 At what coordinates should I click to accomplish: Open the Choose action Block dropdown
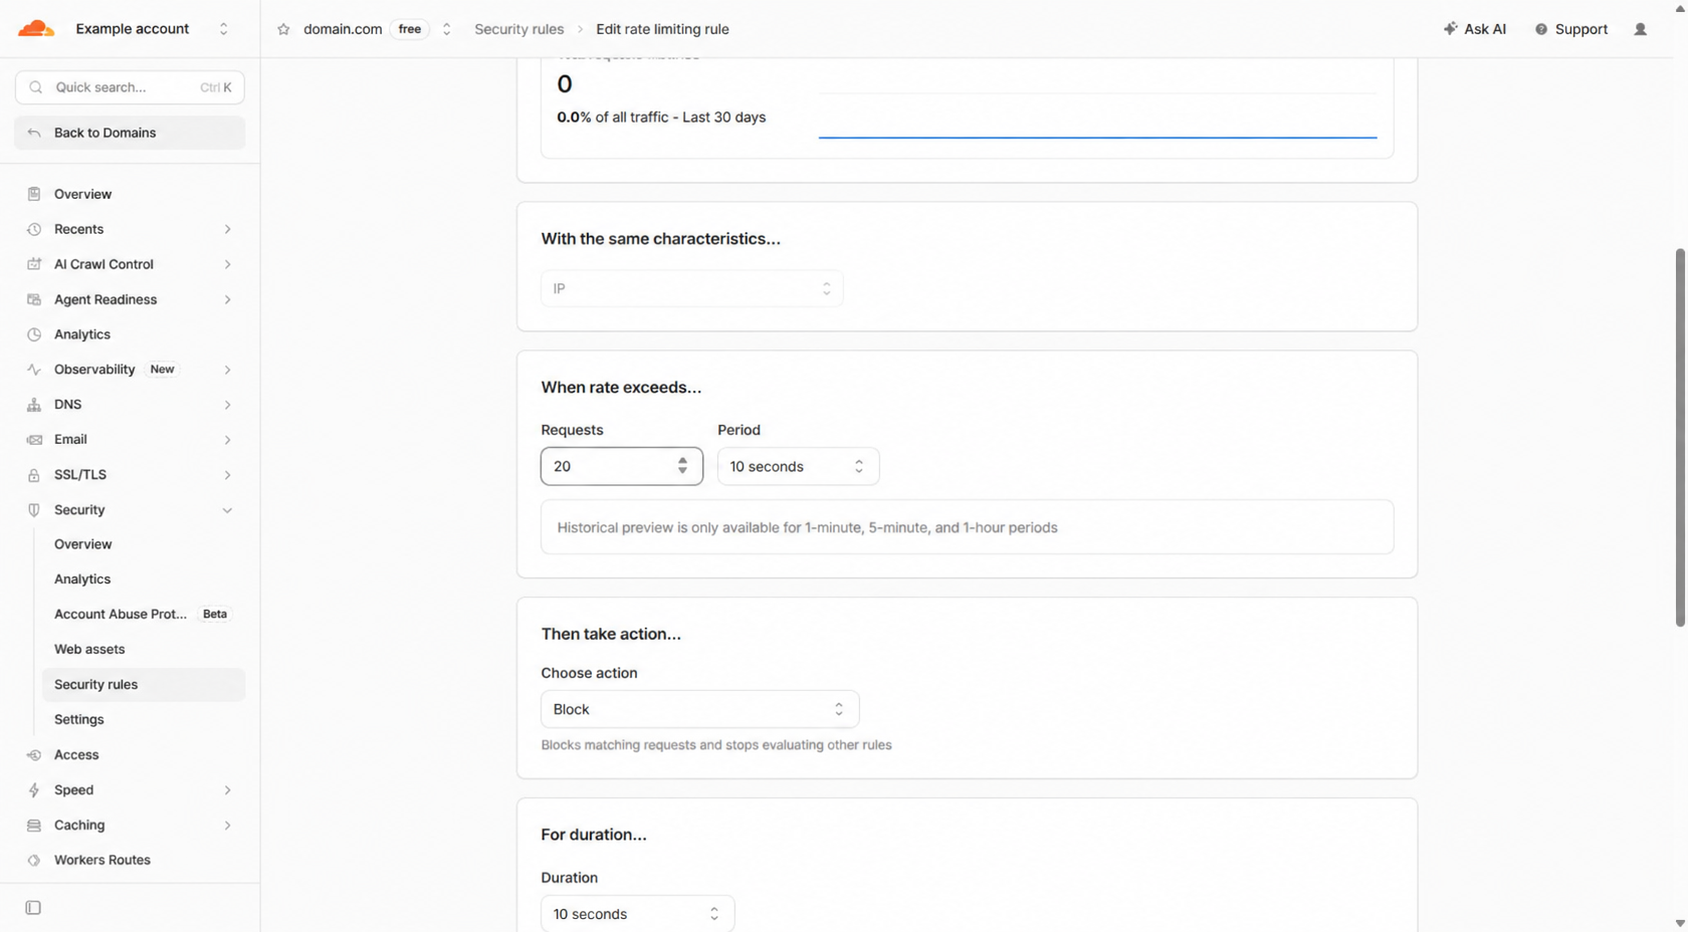click(x=699, y=709)
